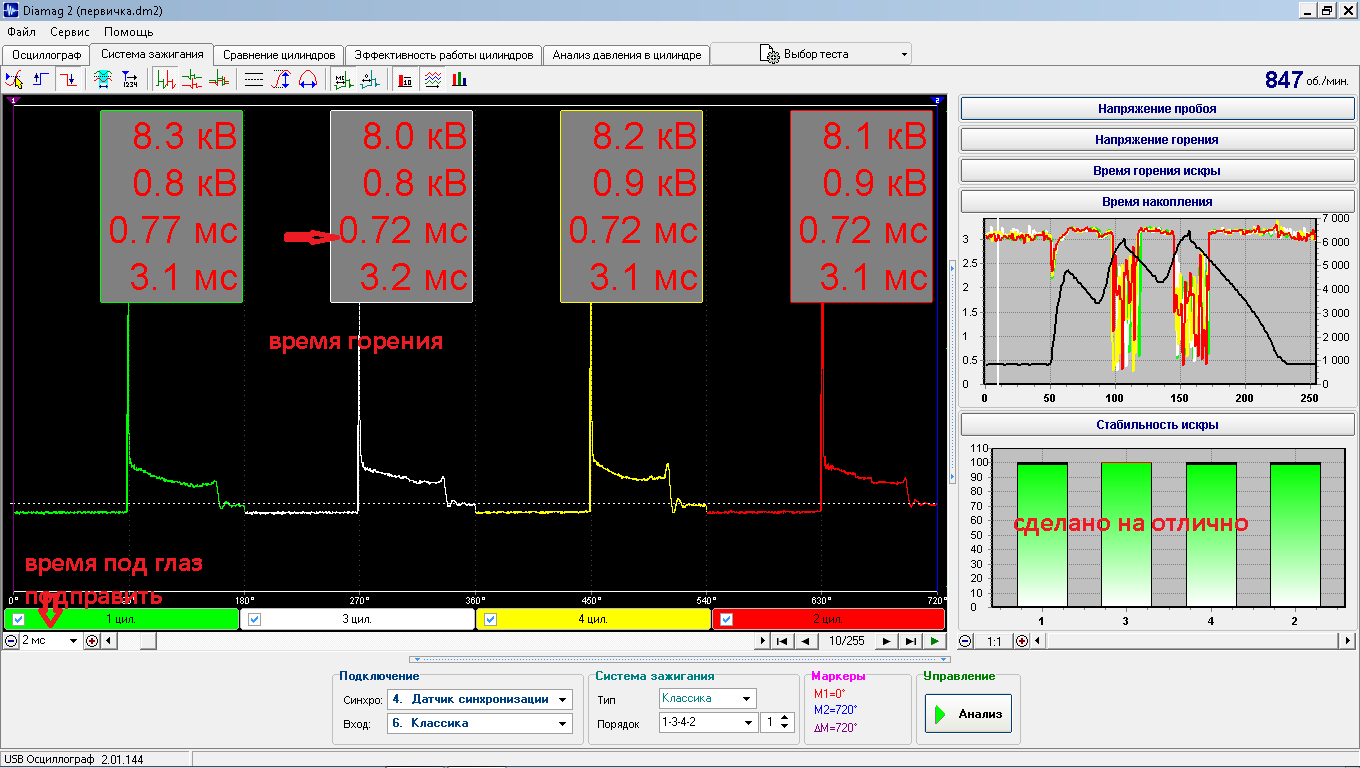
Task: Start playback with the green play arrow
Action: [x=934, y=641]
